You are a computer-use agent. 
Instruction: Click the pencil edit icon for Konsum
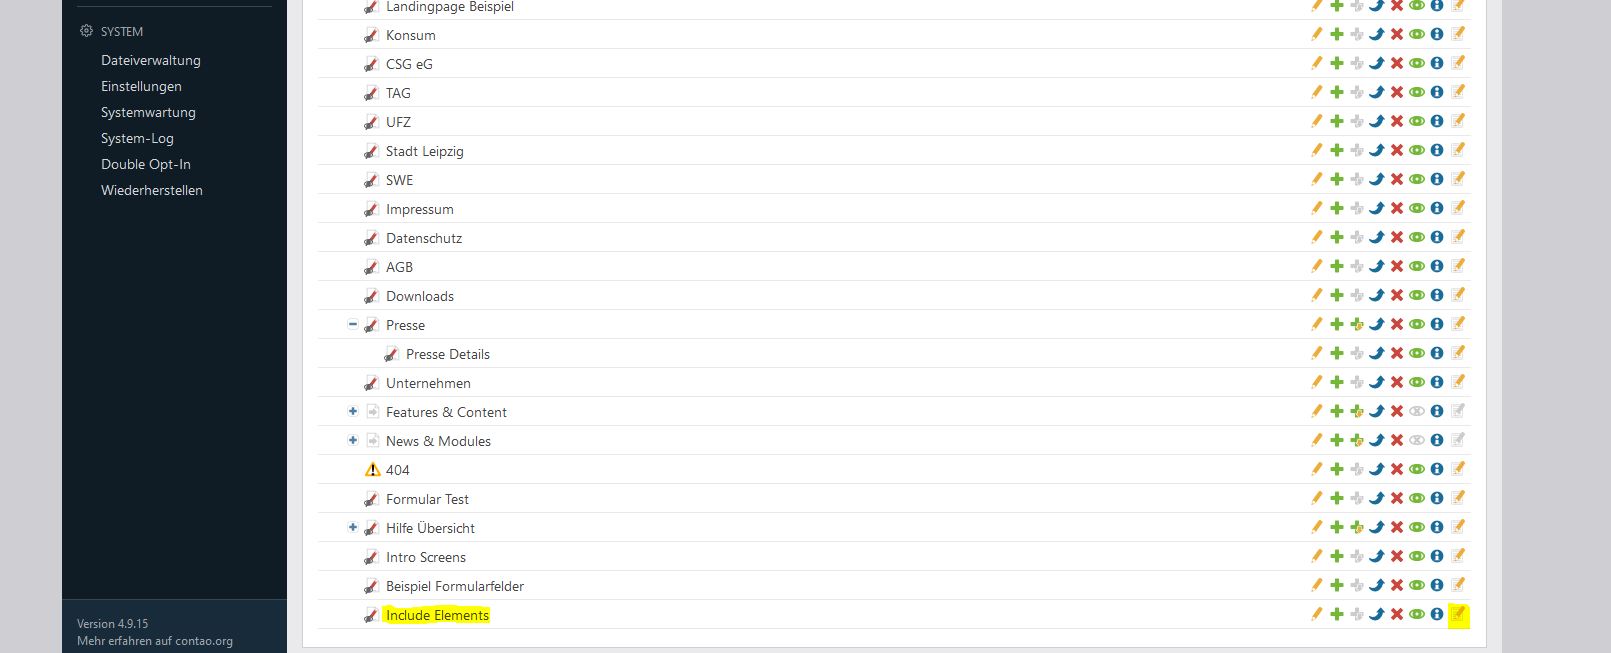(x=1316, y=34)
